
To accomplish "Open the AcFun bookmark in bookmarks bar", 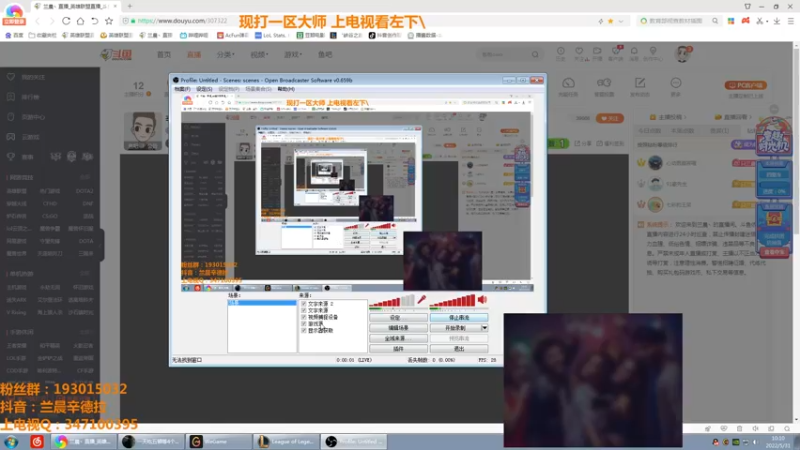I will click(233, 35).
